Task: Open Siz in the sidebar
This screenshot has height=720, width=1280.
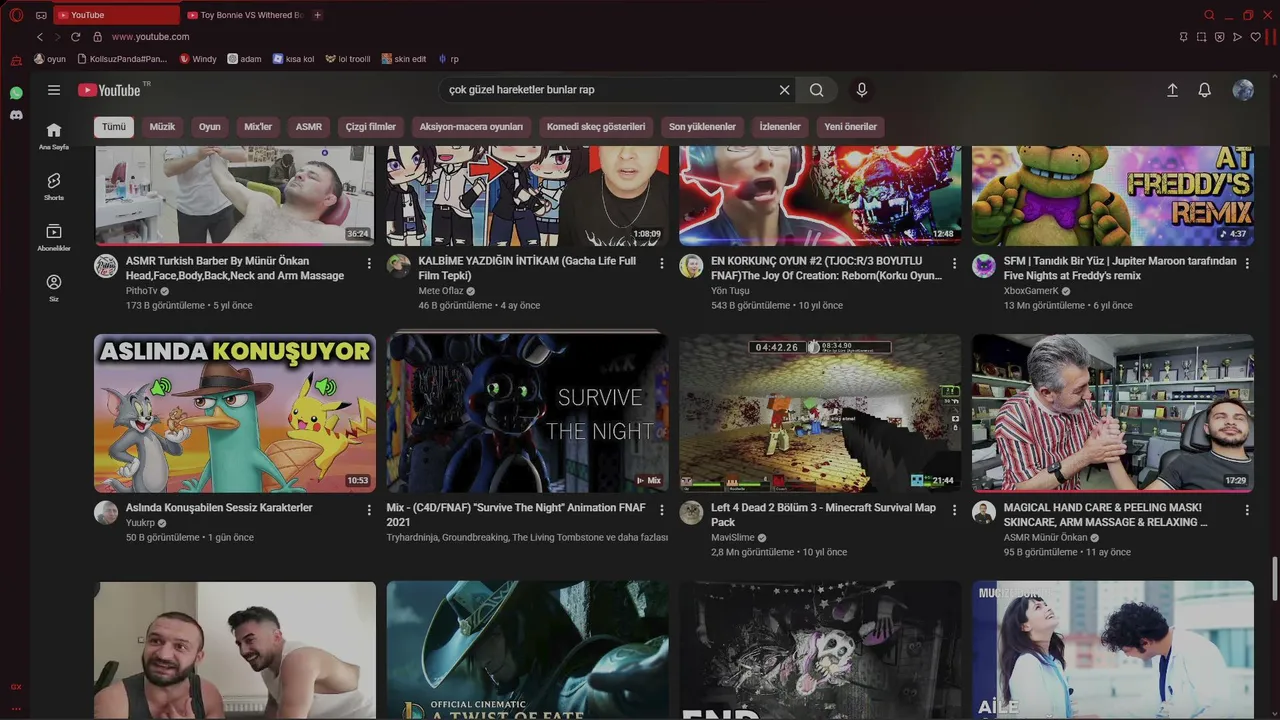Action: (x=54, y=288)
